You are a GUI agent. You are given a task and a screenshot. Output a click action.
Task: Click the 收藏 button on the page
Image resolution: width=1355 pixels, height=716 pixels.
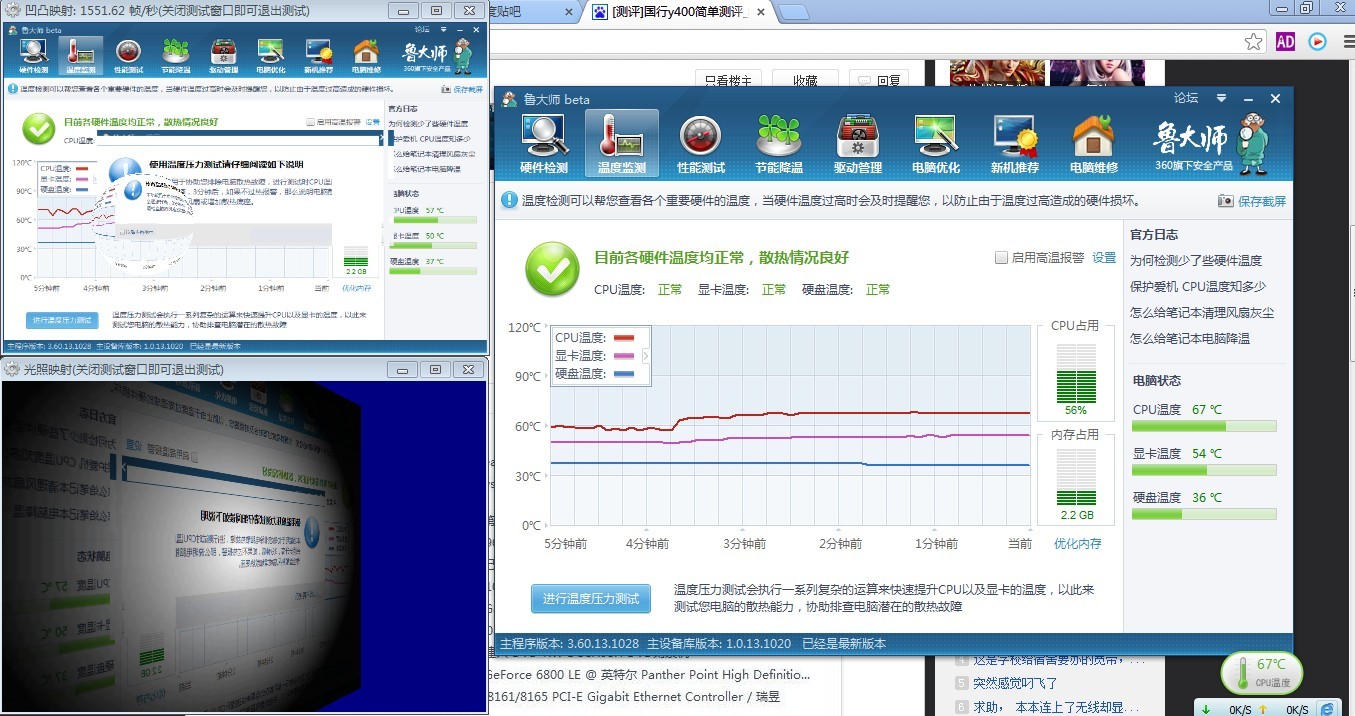point(805,81)
